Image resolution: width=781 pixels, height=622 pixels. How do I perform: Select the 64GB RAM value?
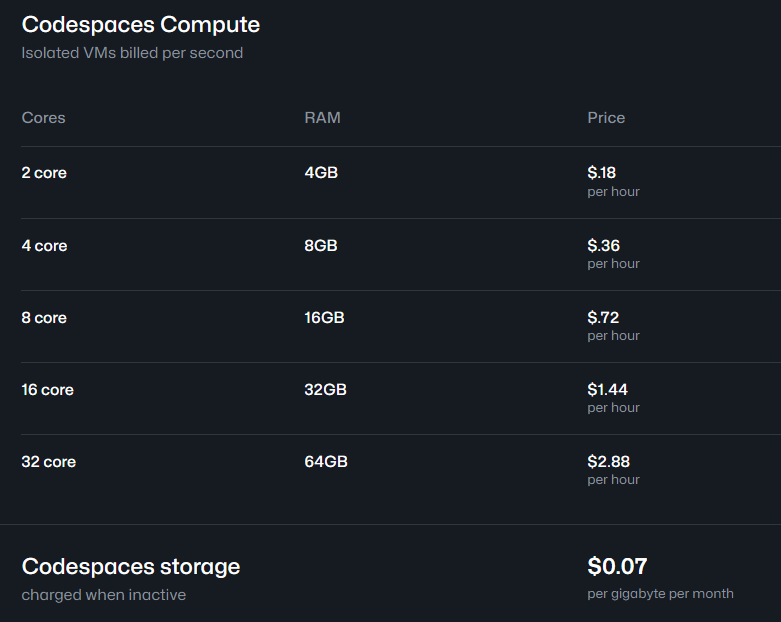coord(326,462)
